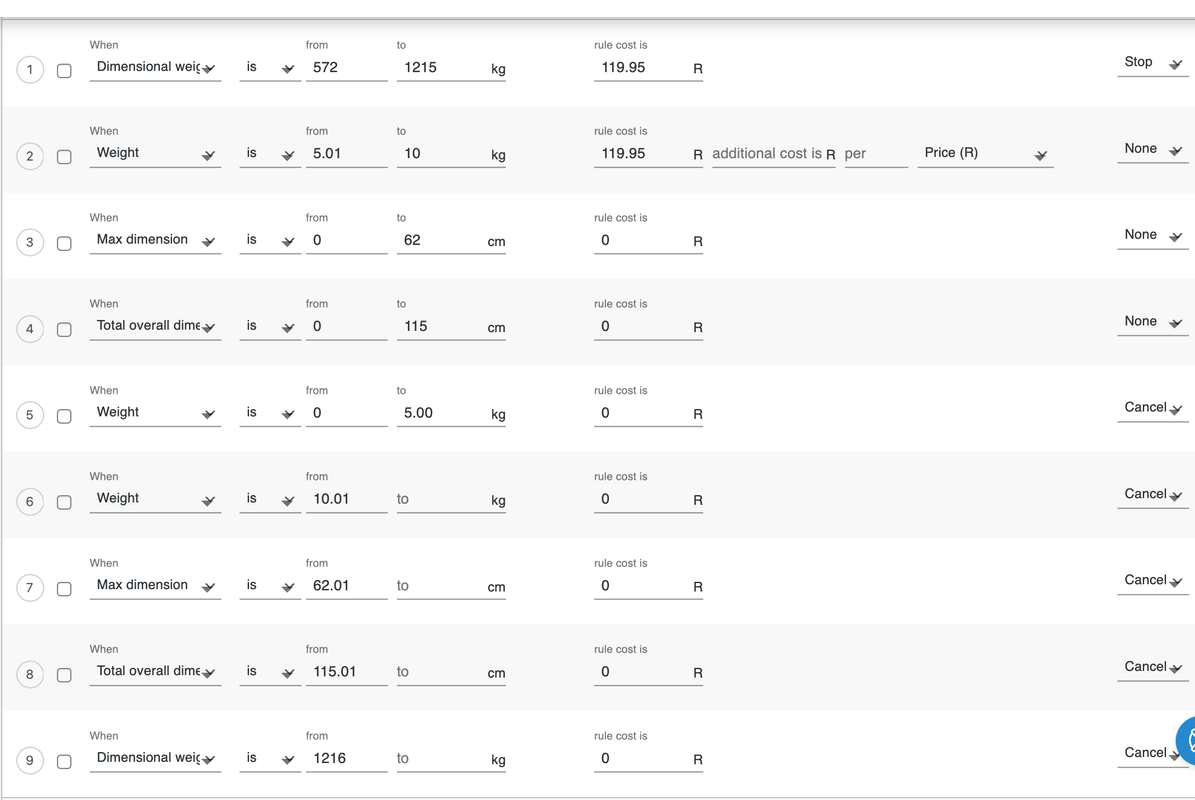The image size is (1195, 800).
Task: Click the rule number 3 circle icon
Action: coord(30,242)
